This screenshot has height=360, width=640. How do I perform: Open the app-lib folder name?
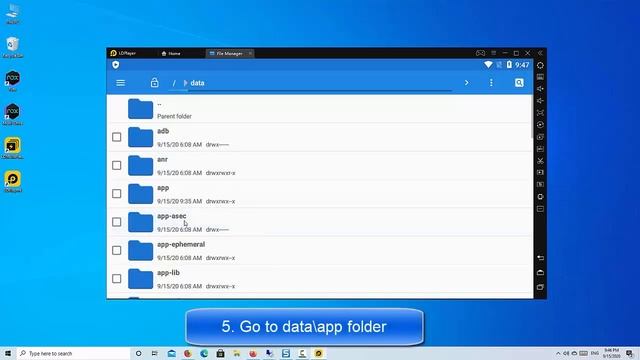click(x=168, y=273)
